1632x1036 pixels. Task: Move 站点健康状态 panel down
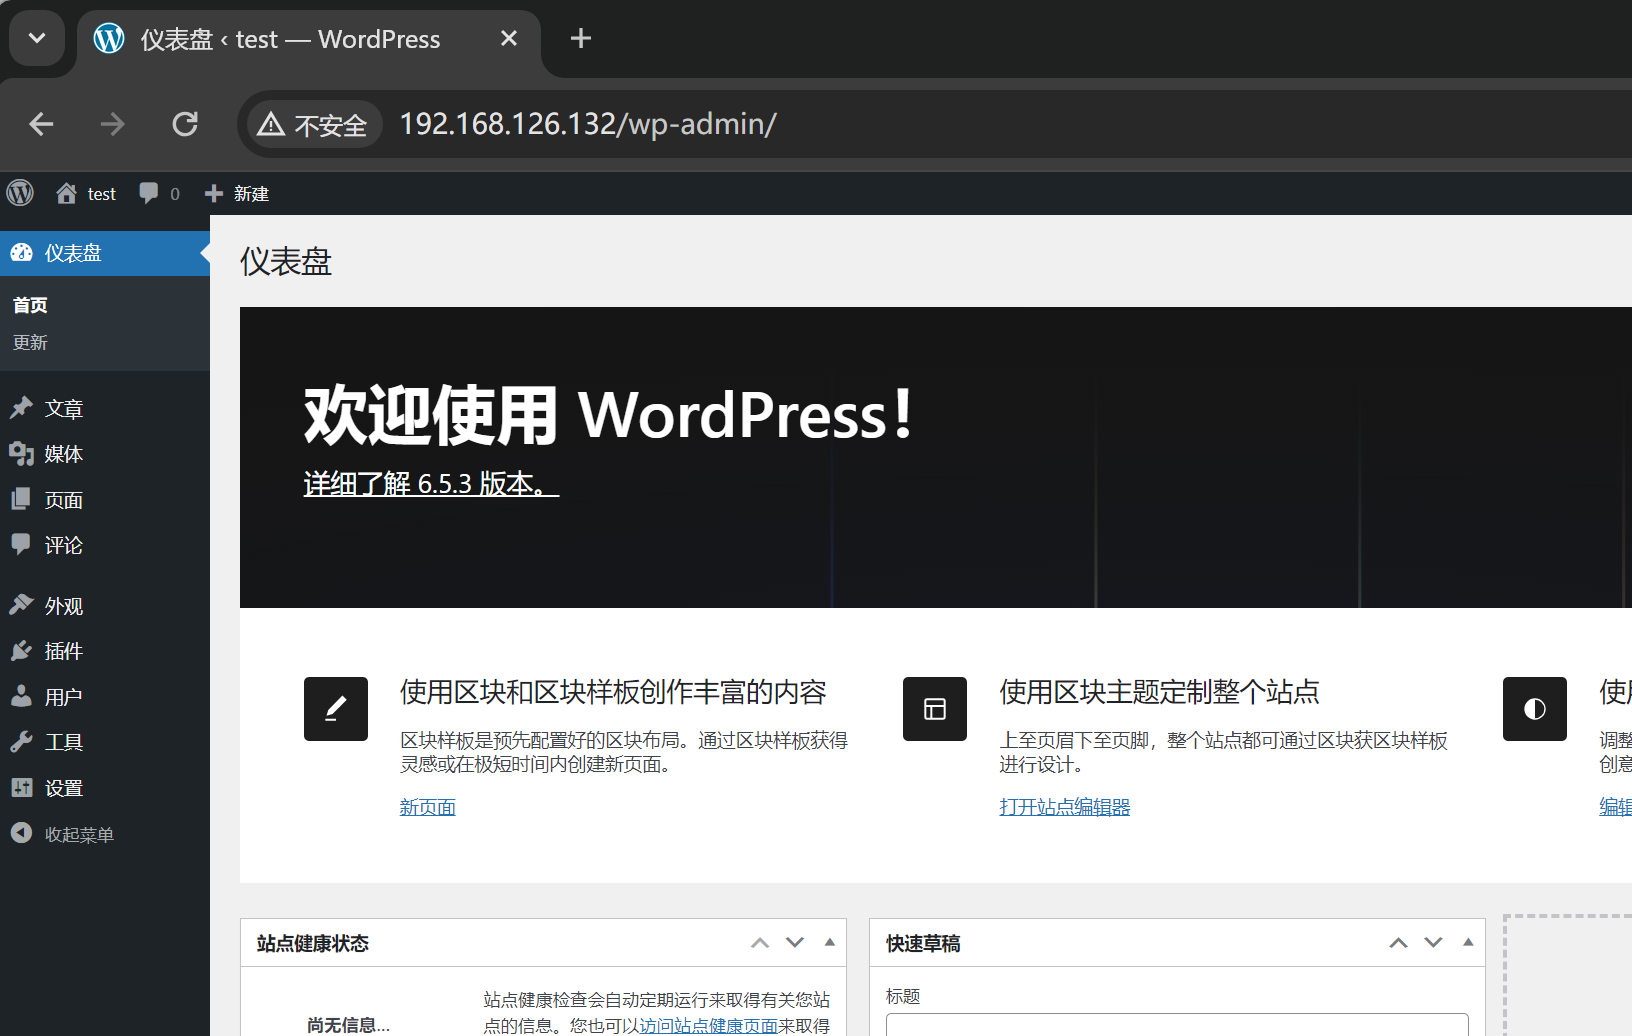tap(795, 942)
